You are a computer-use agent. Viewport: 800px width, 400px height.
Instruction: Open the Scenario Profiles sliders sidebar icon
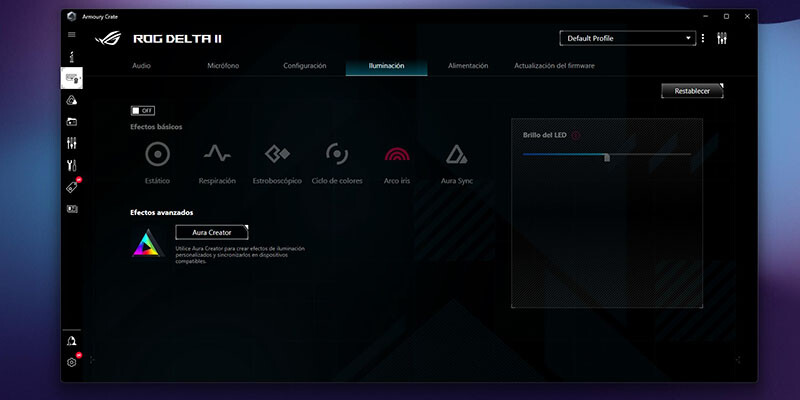click(71, 143)
